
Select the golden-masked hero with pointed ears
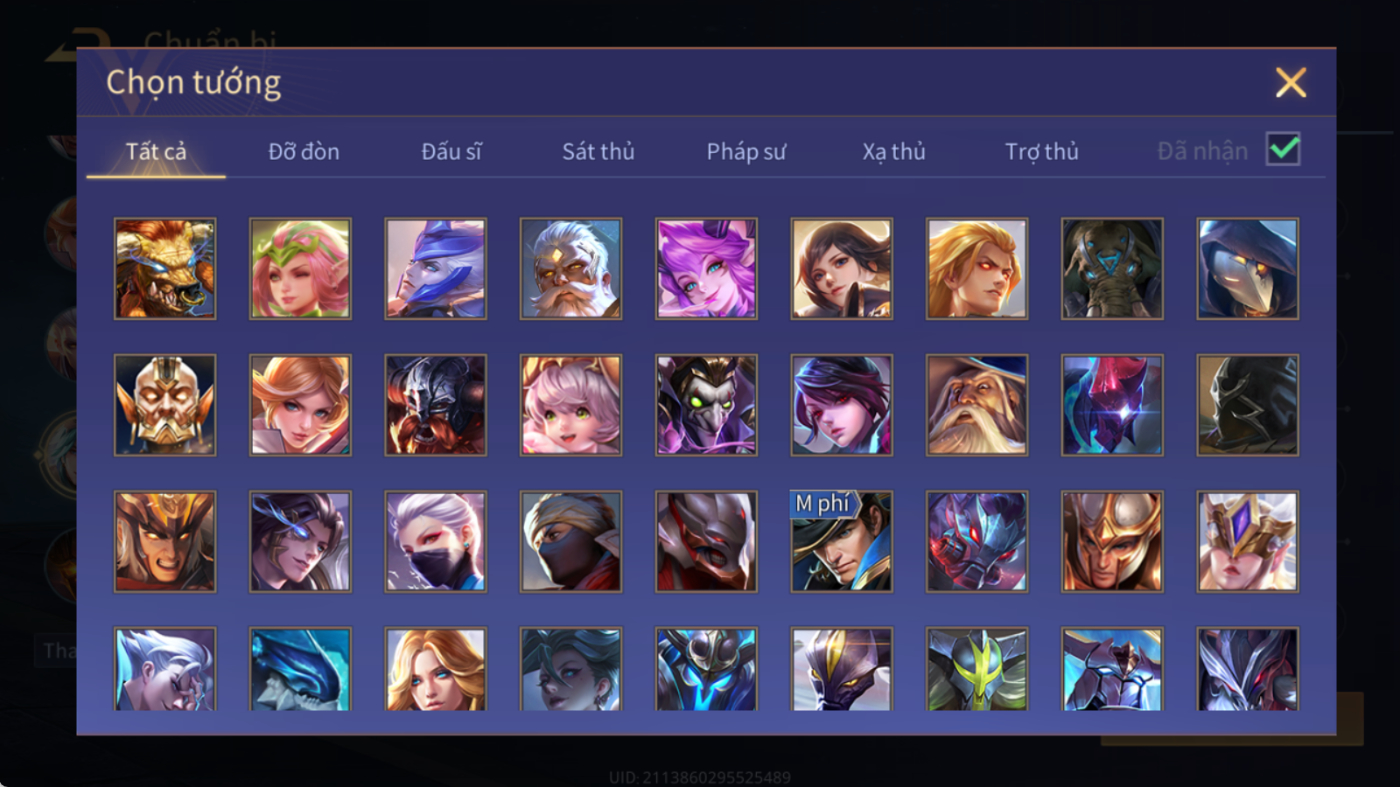pyautogui.click(x=165, y=405)
